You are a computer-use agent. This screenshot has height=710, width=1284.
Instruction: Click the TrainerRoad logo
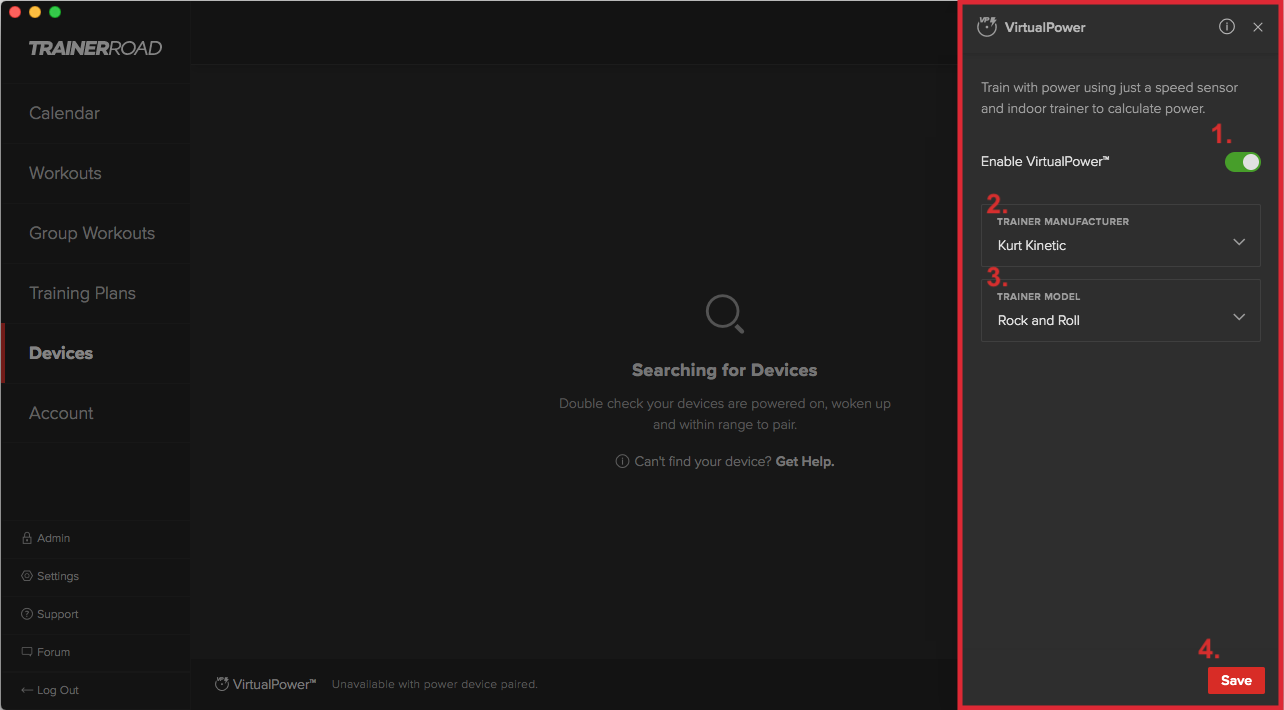pyautogui.click(x=95, y=48)
